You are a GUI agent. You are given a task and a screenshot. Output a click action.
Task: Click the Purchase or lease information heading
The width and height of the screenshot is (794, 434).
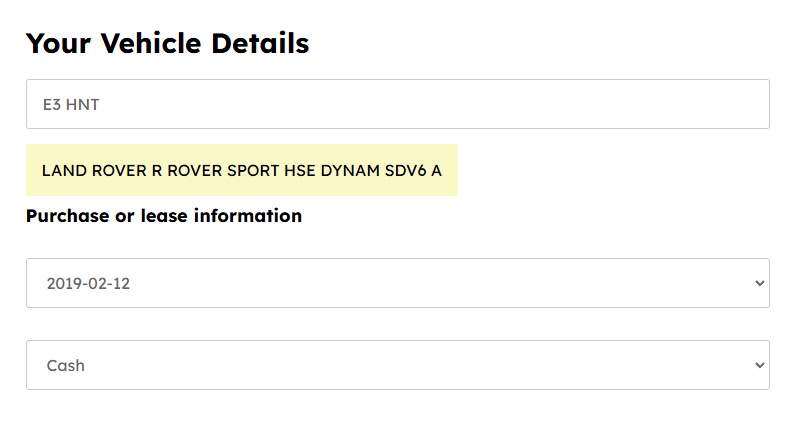(164, 215)
